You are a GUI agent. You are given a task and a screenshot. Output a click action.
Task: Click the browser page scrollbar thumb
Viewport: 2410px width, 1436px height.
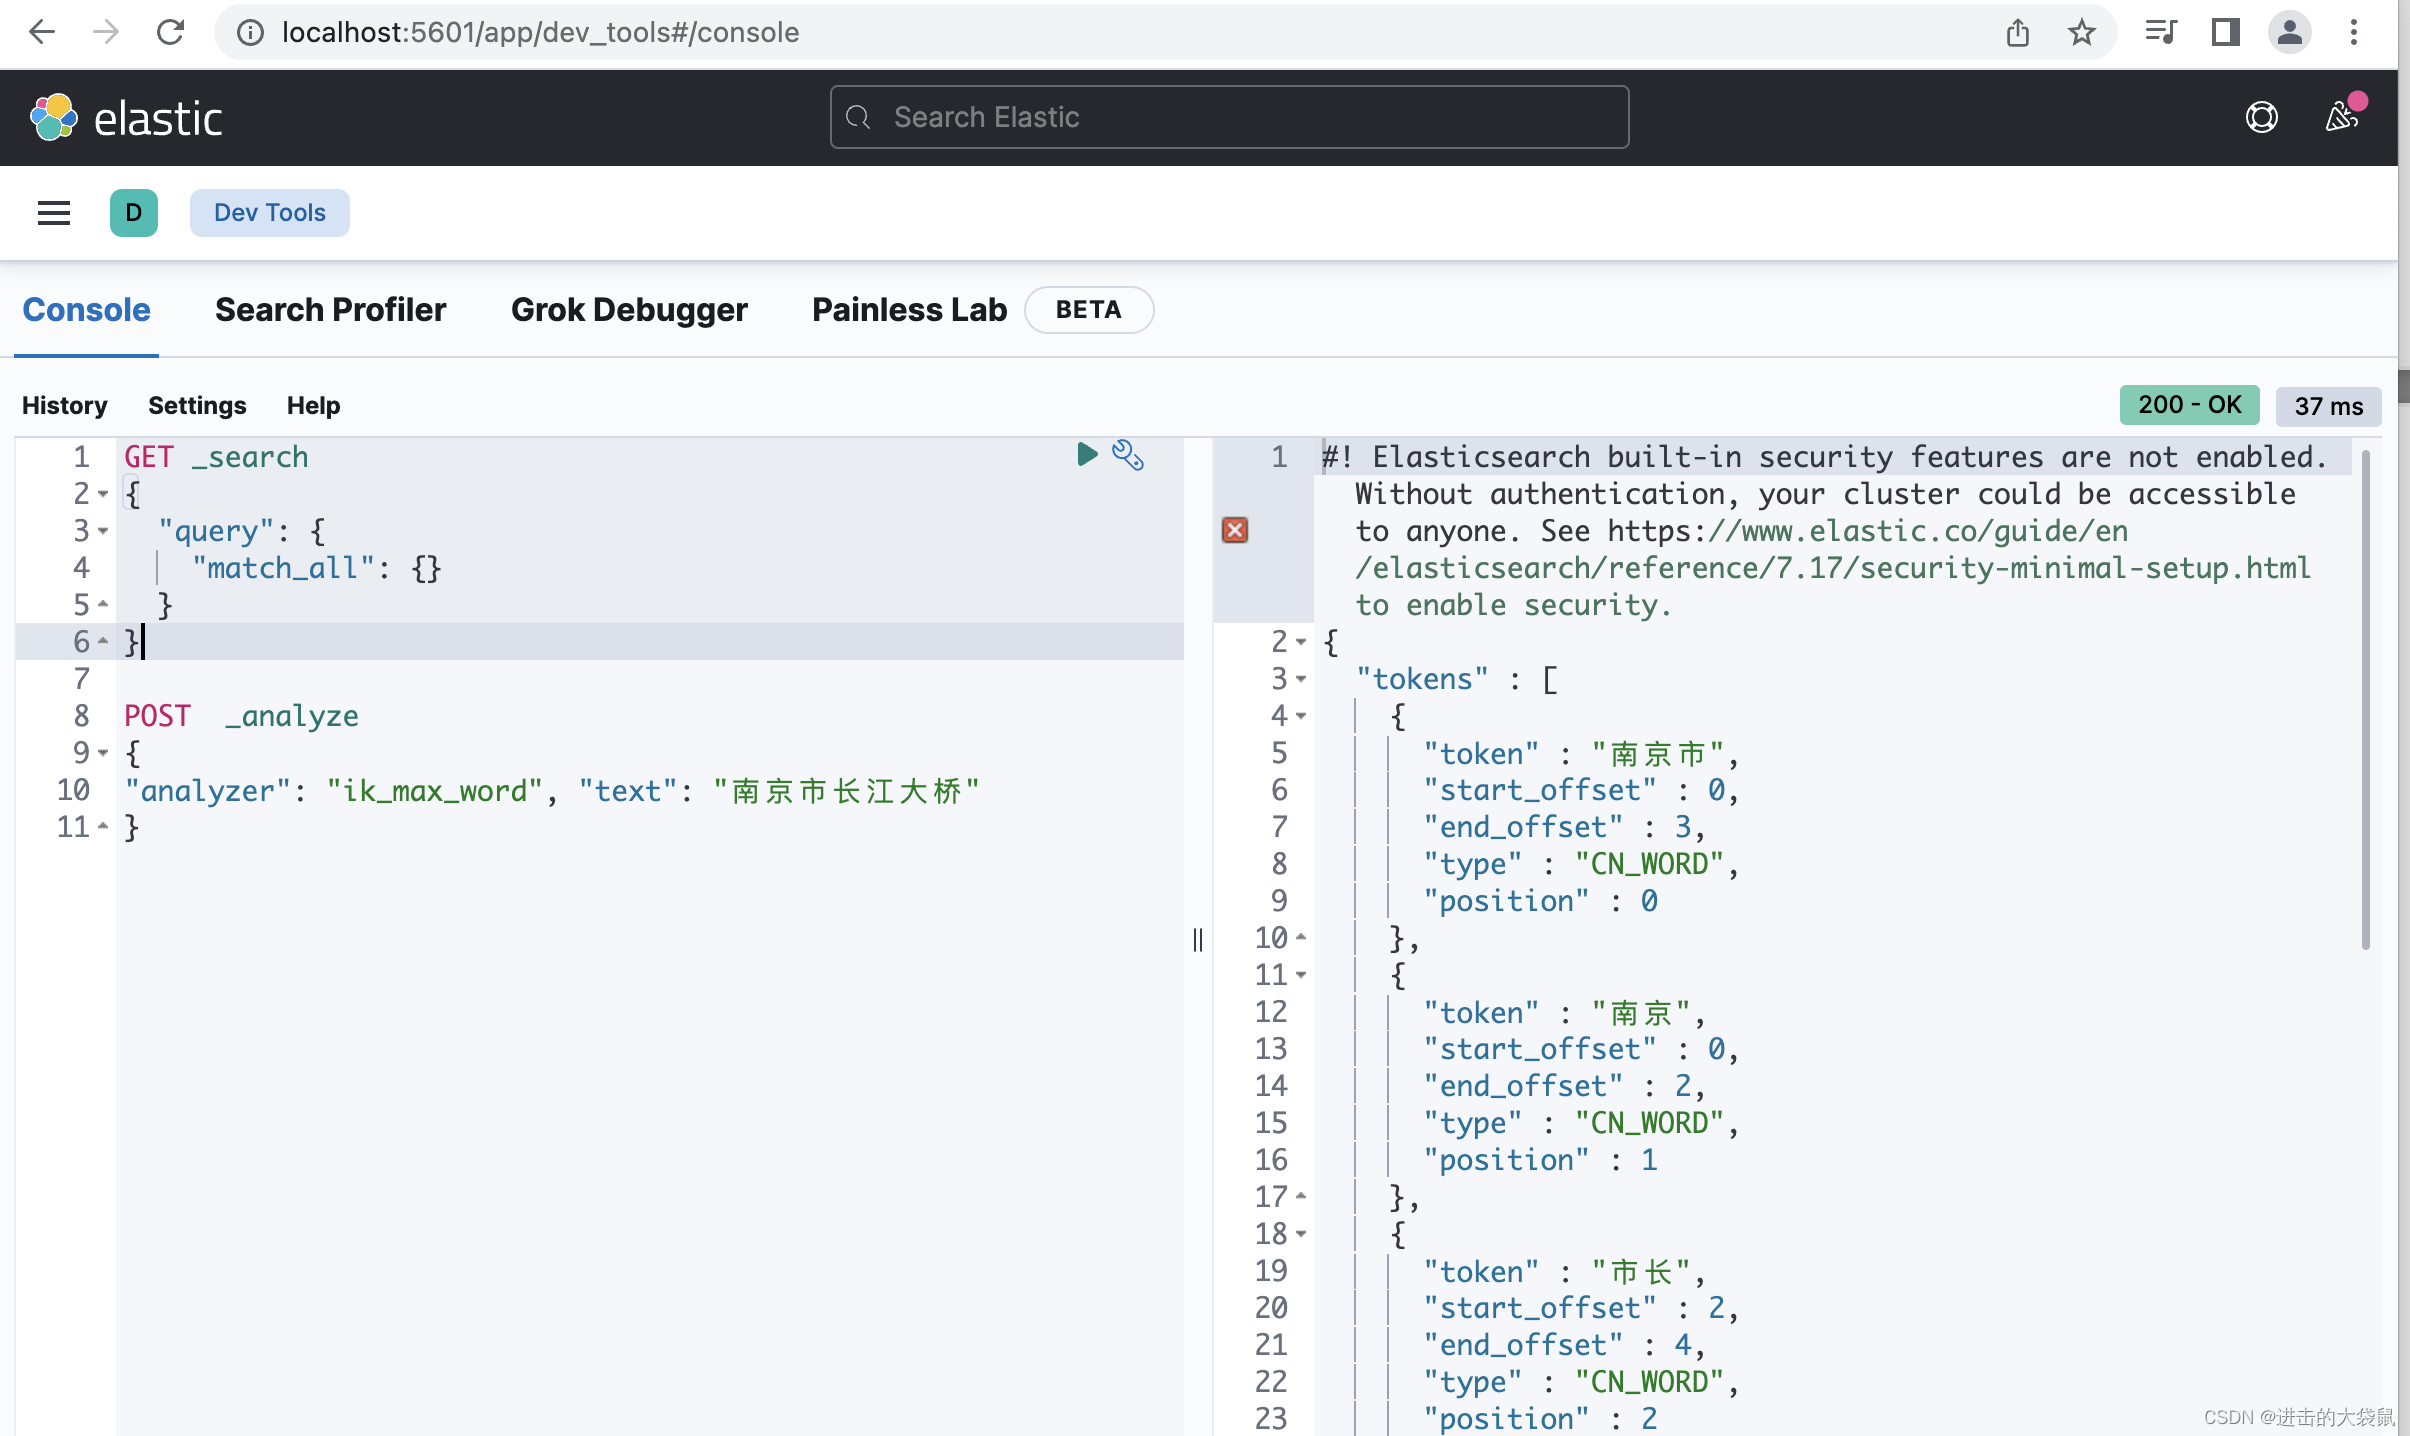(x=2404, y=386)
